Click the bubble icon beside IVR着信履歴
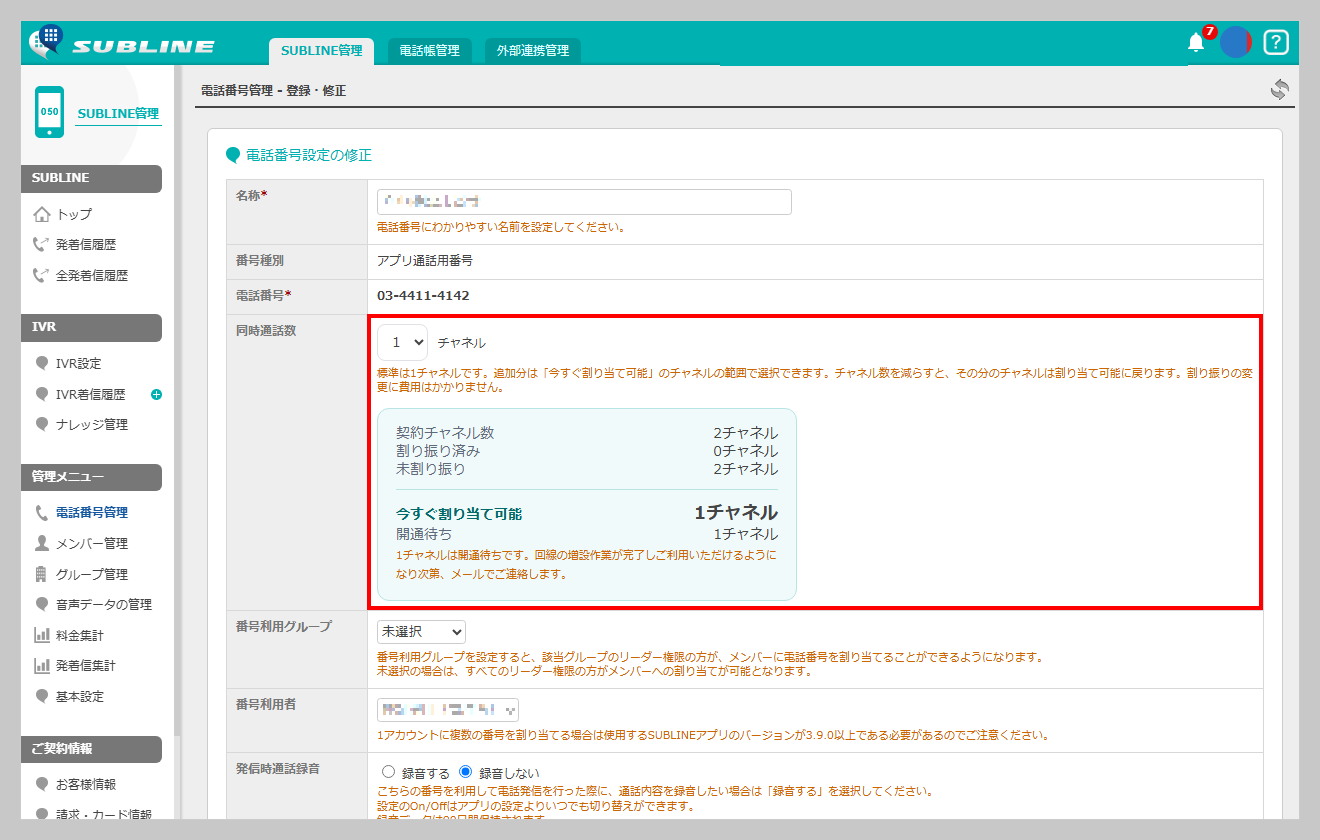Viewport: 1320px width, 840px height. tap(42, 394)
